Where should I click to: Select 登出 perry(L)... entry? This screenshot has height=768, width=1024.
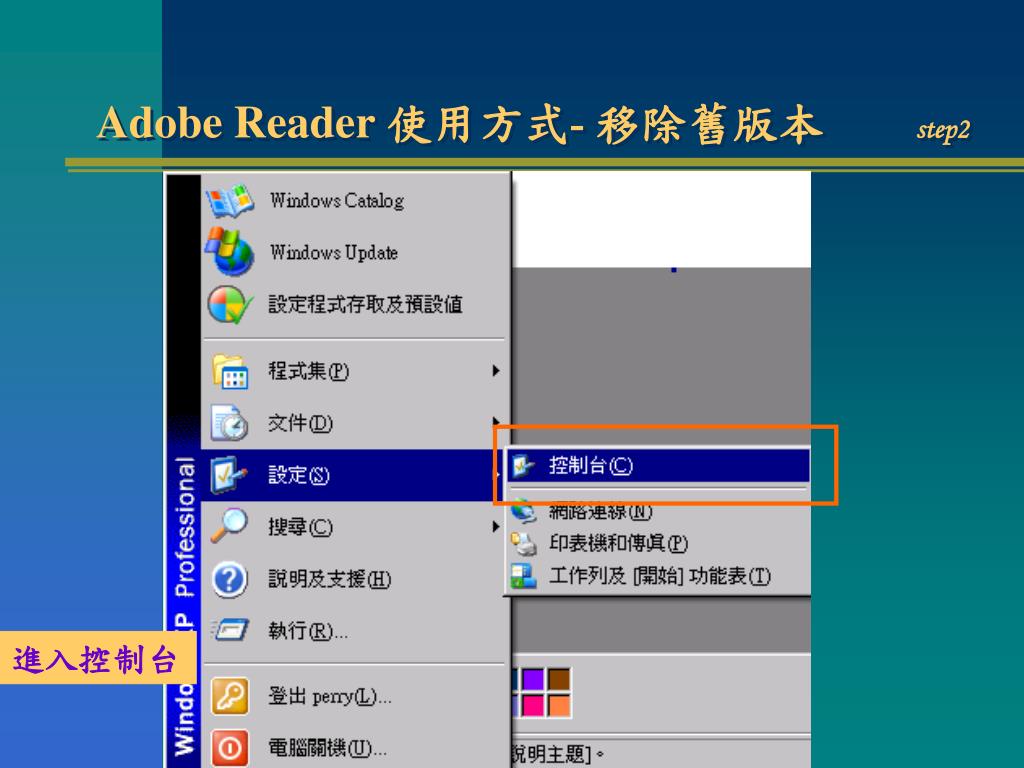pos(356,696)
